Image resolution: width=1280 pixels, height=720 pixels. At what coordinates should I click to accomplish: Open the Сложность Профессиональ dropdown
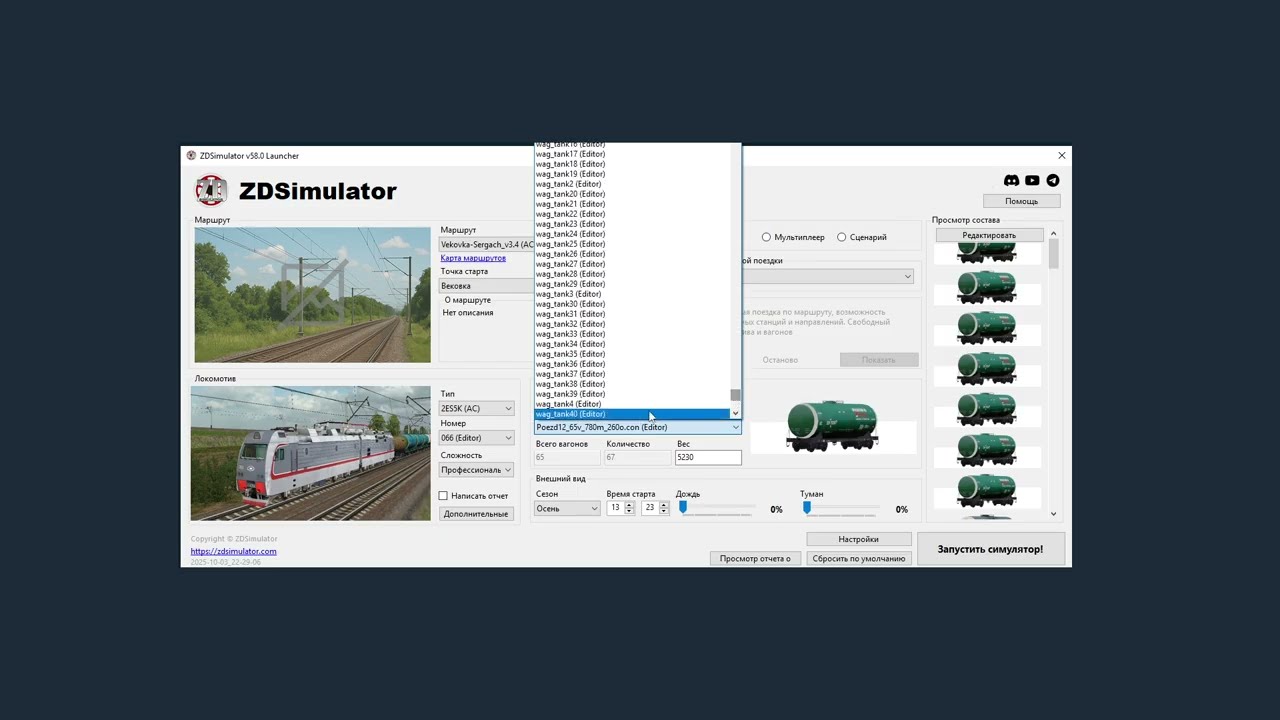coord(476,470)
